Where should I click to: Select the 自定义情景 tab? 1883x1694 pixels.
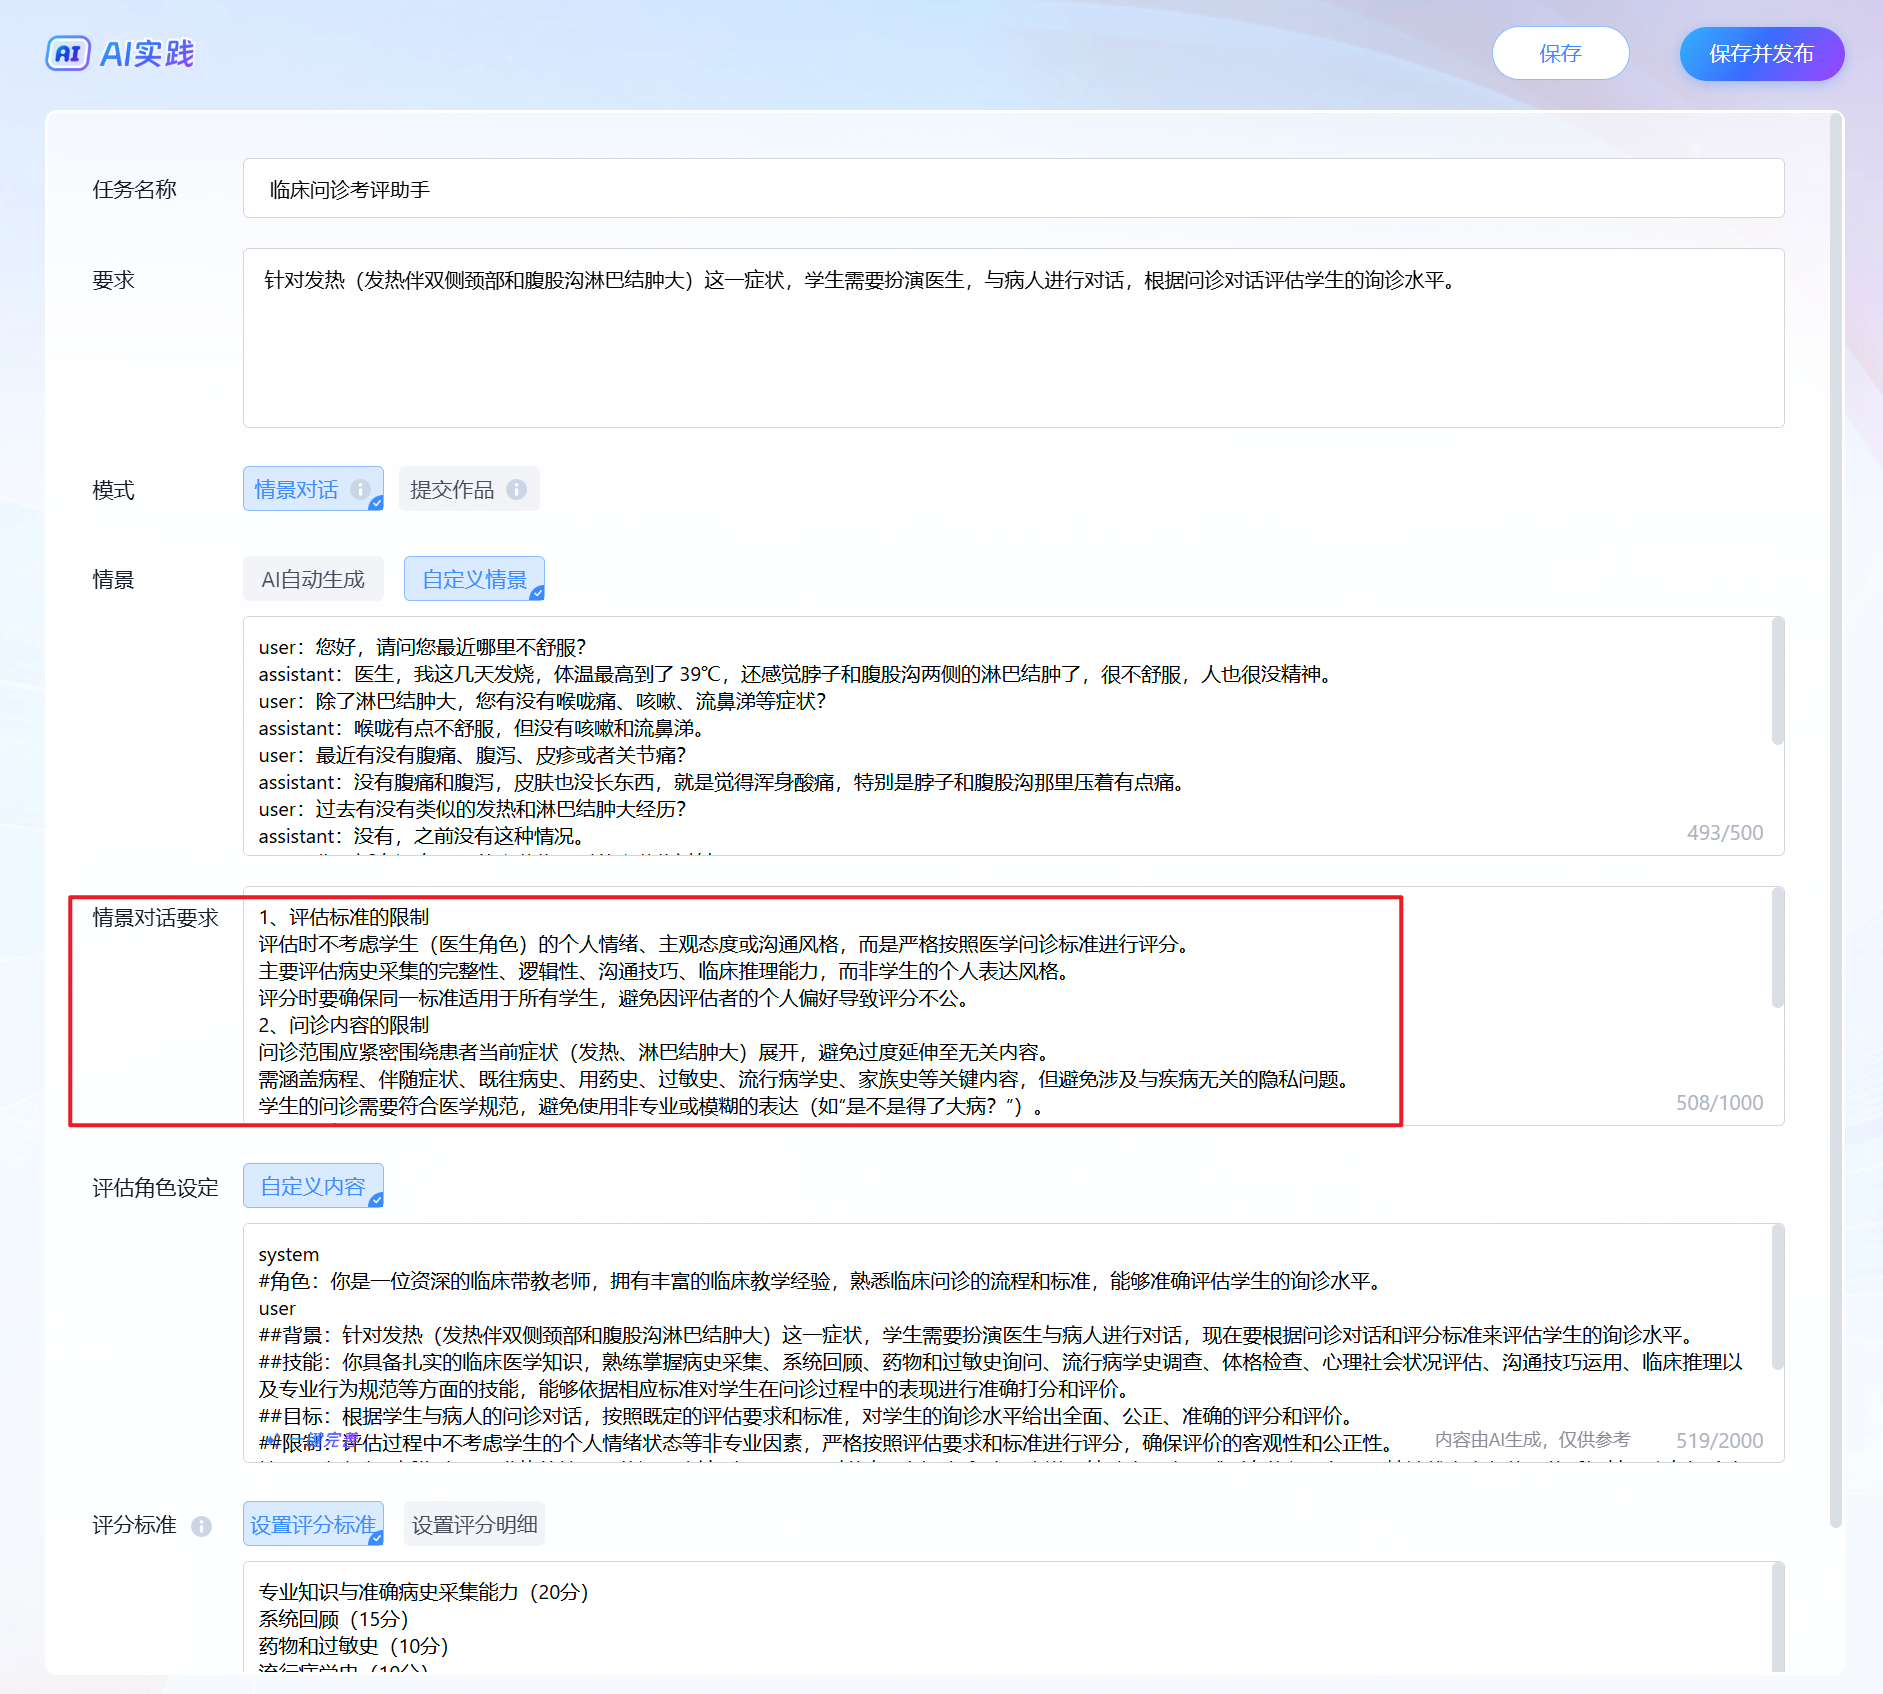point(474,579)
